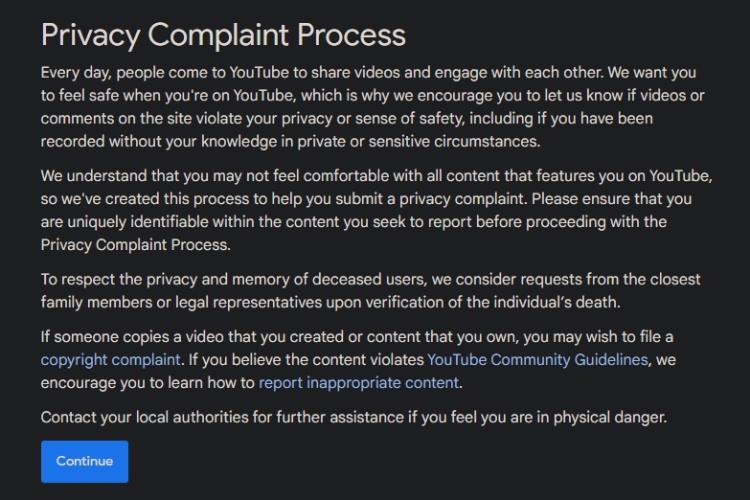Click the paragraph starting "We understand that you"
The image size is (750, 500).
376,210
